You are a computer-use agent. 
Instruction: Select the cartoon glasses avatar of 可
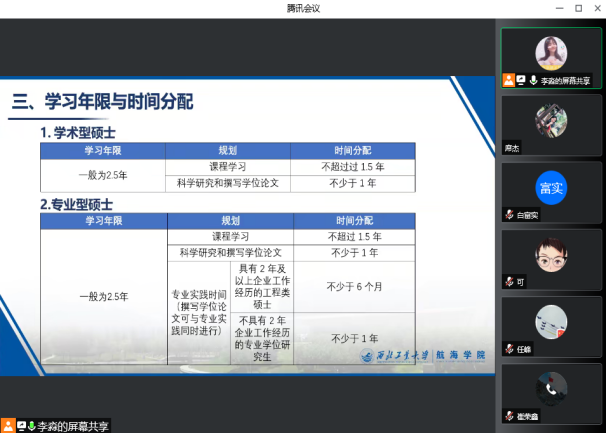pyautogui.click(x=552, y=254)
